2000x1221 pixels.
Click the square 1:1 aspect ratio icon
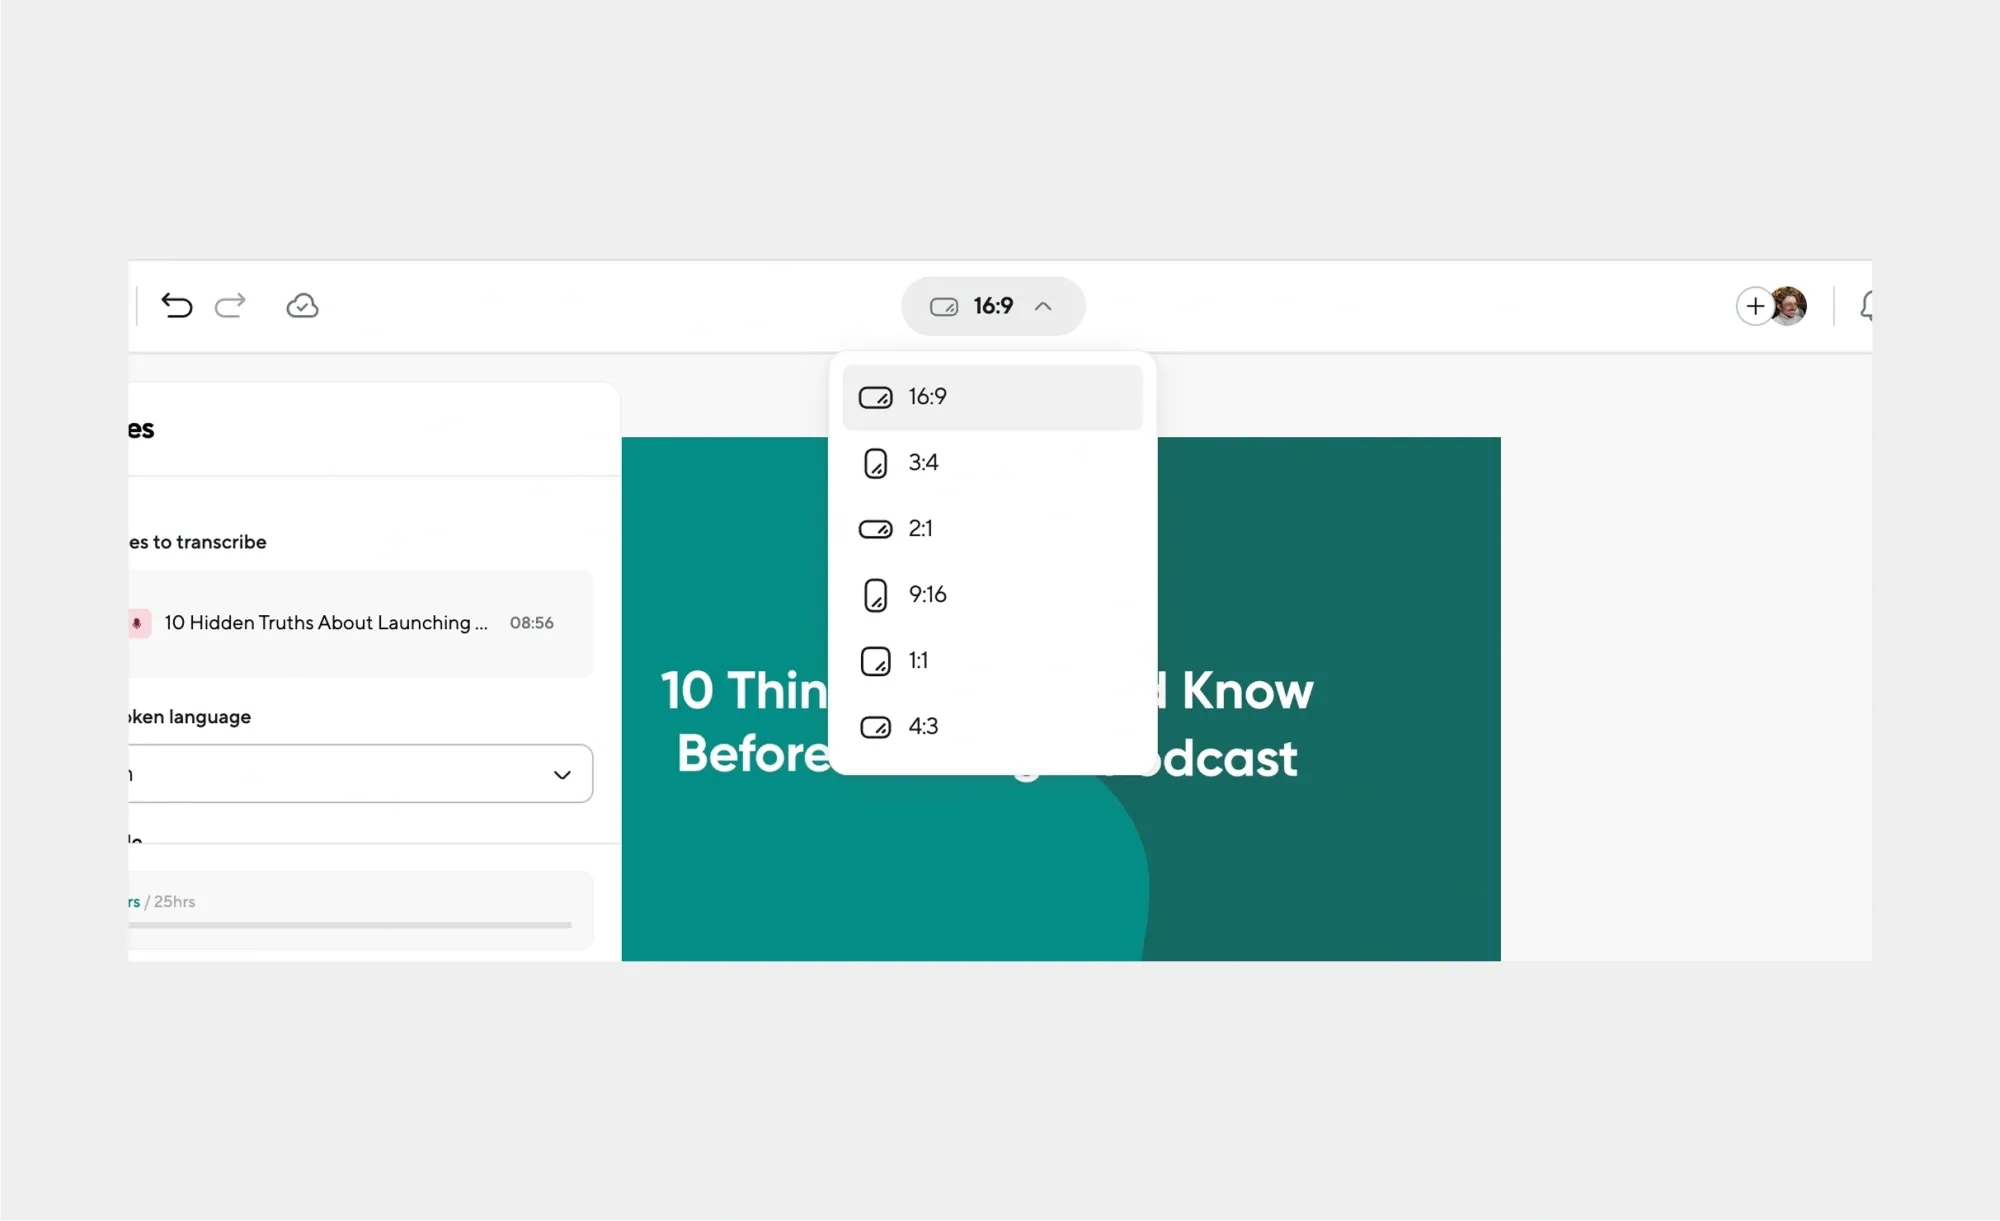(x=874, y=661)
